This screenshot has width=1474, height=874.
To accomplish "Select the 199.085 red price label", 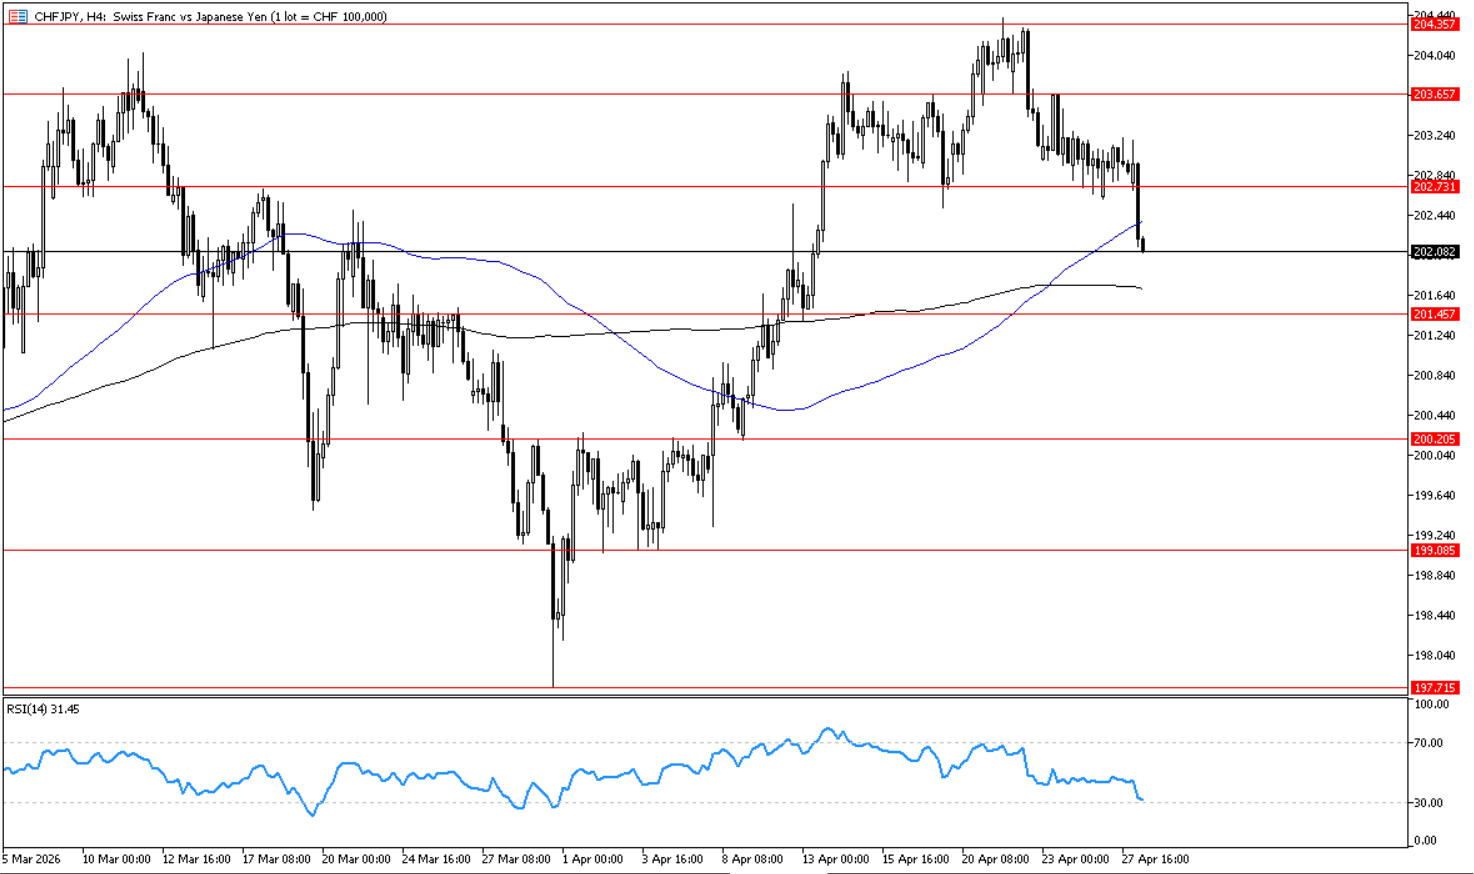I will pyautogui.click(x=1434, y=550).
